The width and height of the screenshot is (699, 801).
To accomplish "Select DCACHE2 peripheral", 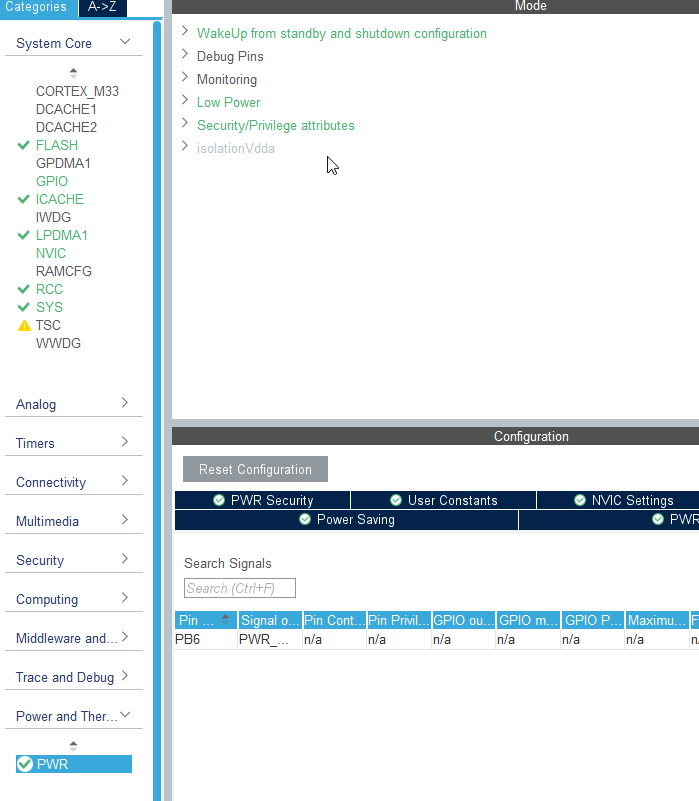I will (x=66, y=127).
